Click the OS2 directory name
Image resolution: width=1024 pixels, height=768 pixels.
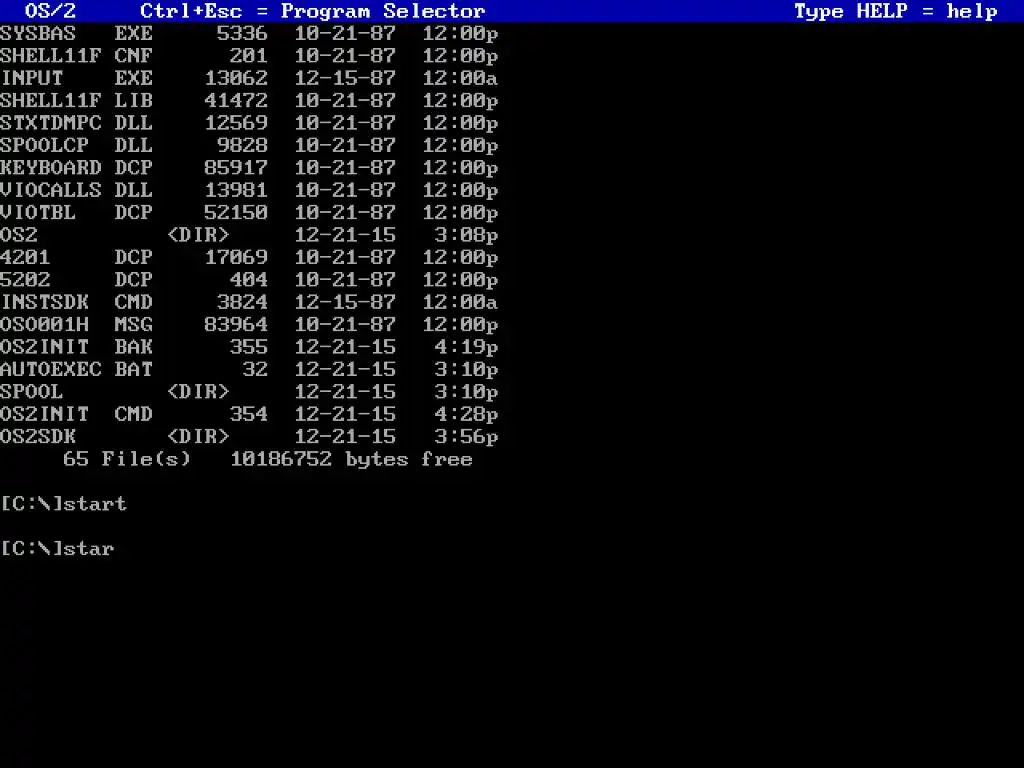pyautogui.click(x=19, y=235)
